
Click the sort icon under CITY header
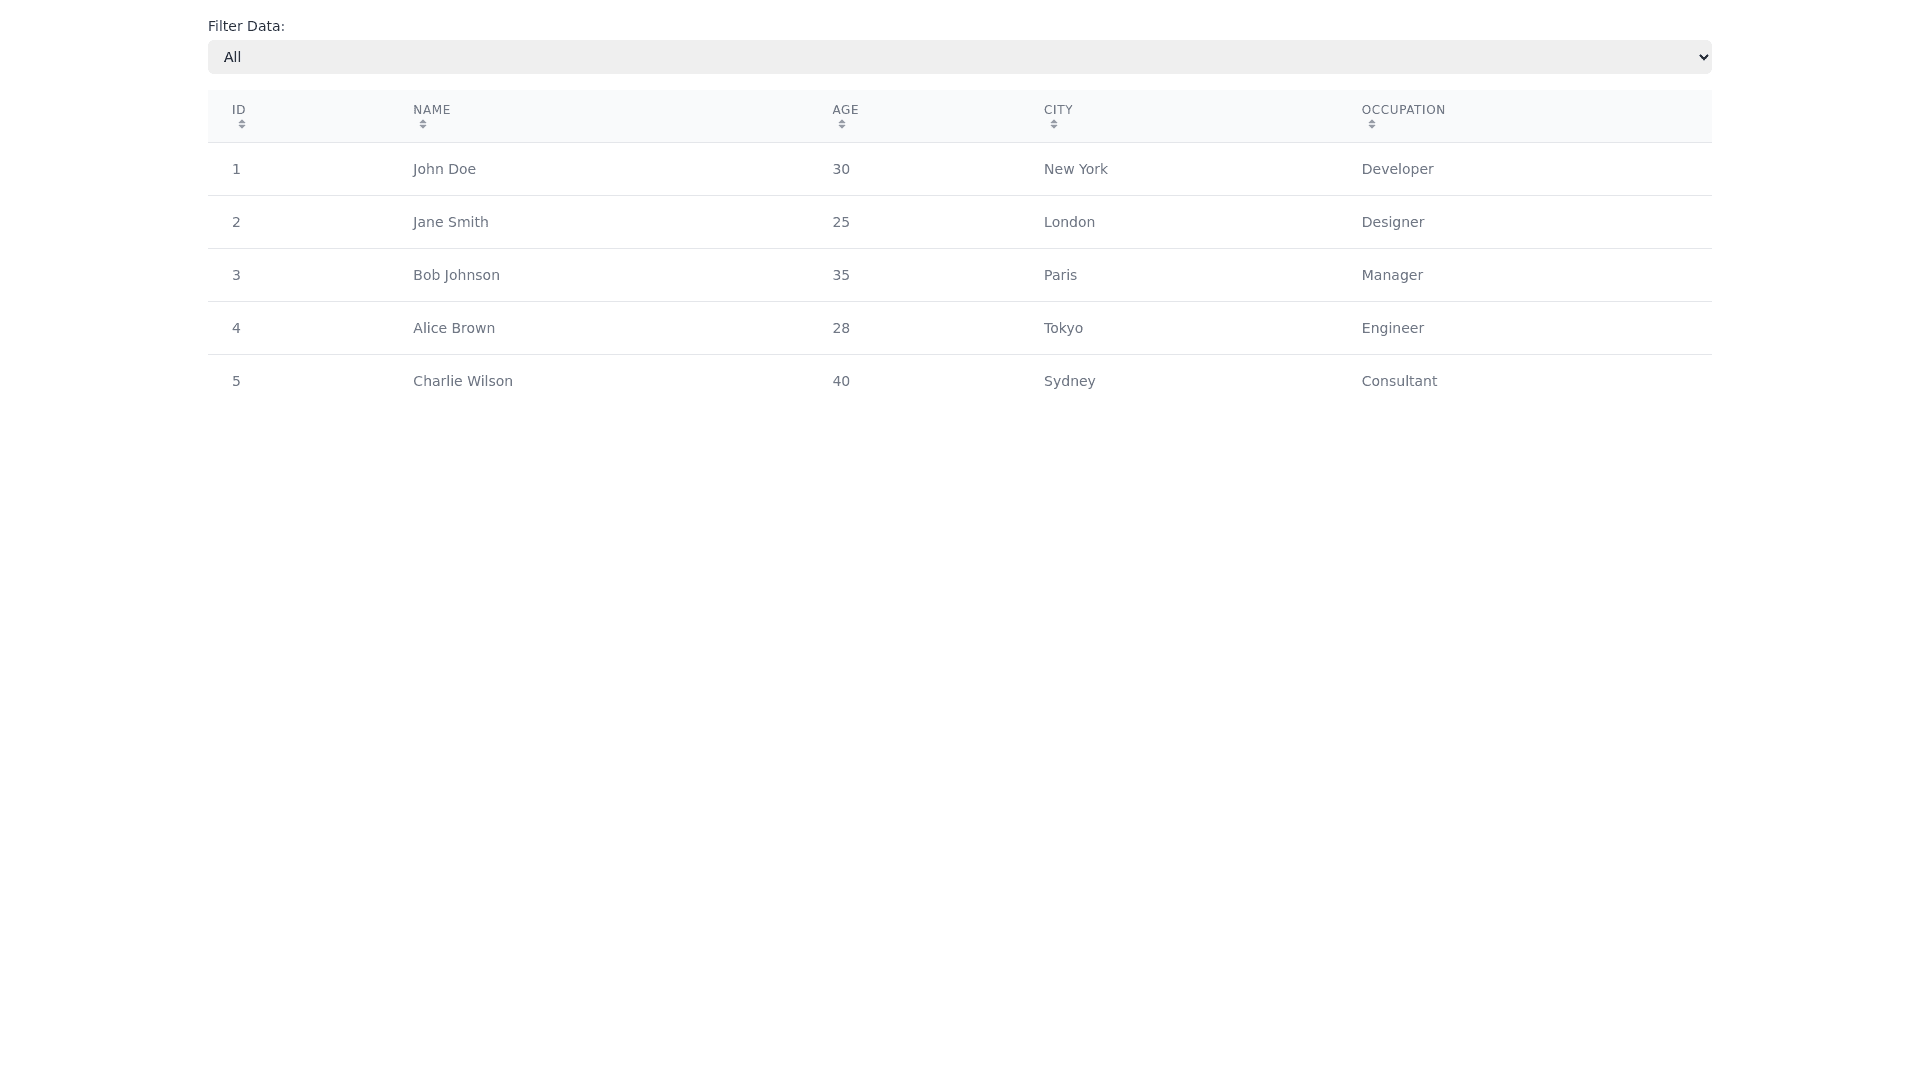click(1054, 124)
